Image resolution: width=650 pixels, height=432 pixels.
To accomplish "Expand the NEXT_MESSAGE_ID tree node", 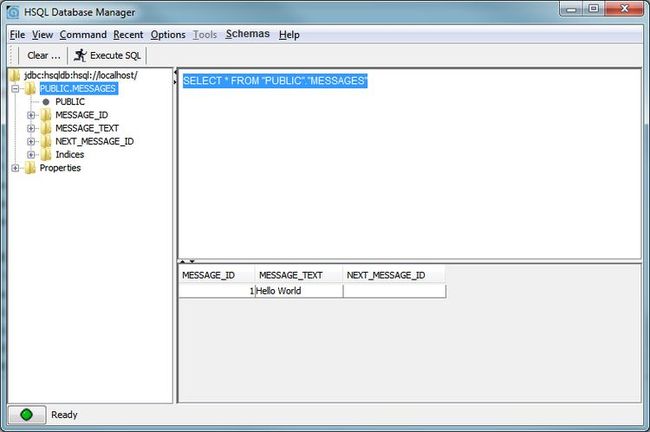I will coord(31,141).
